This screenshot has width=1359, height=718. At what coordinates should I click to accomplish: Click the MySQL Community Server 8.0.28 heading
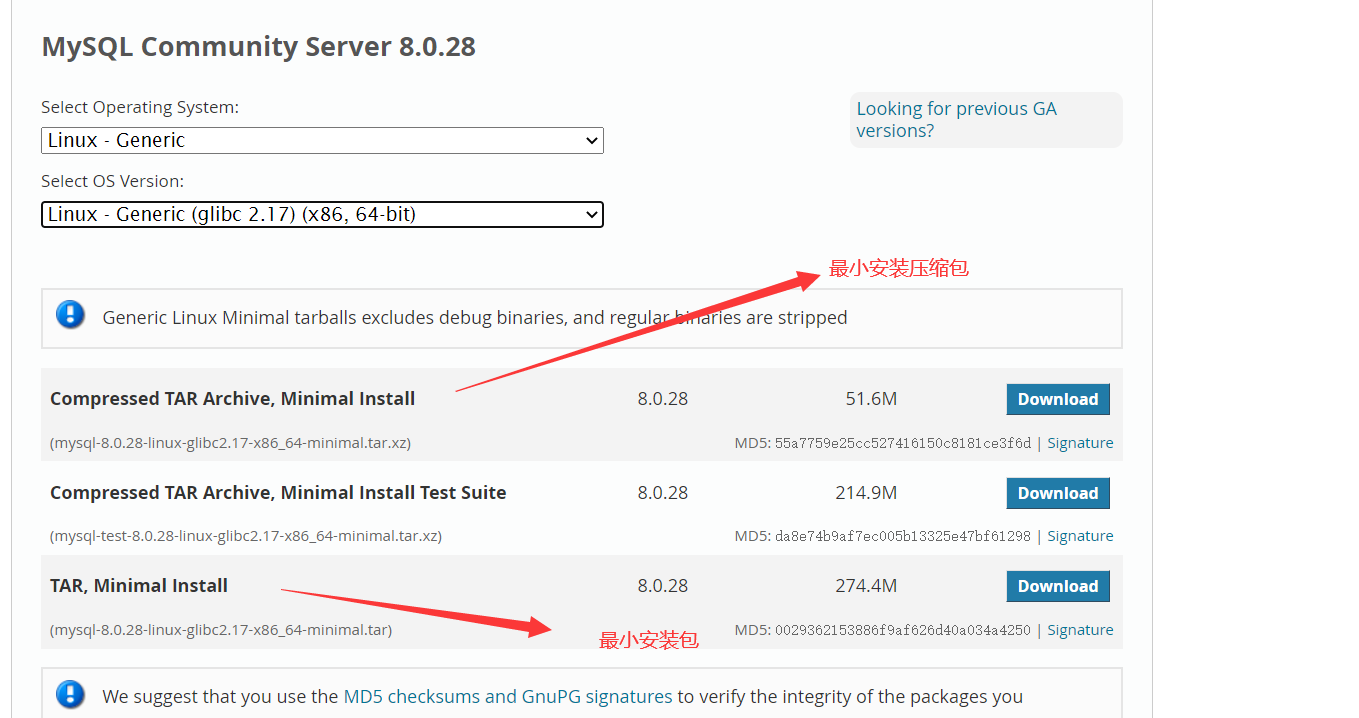(x=258, y=46)
